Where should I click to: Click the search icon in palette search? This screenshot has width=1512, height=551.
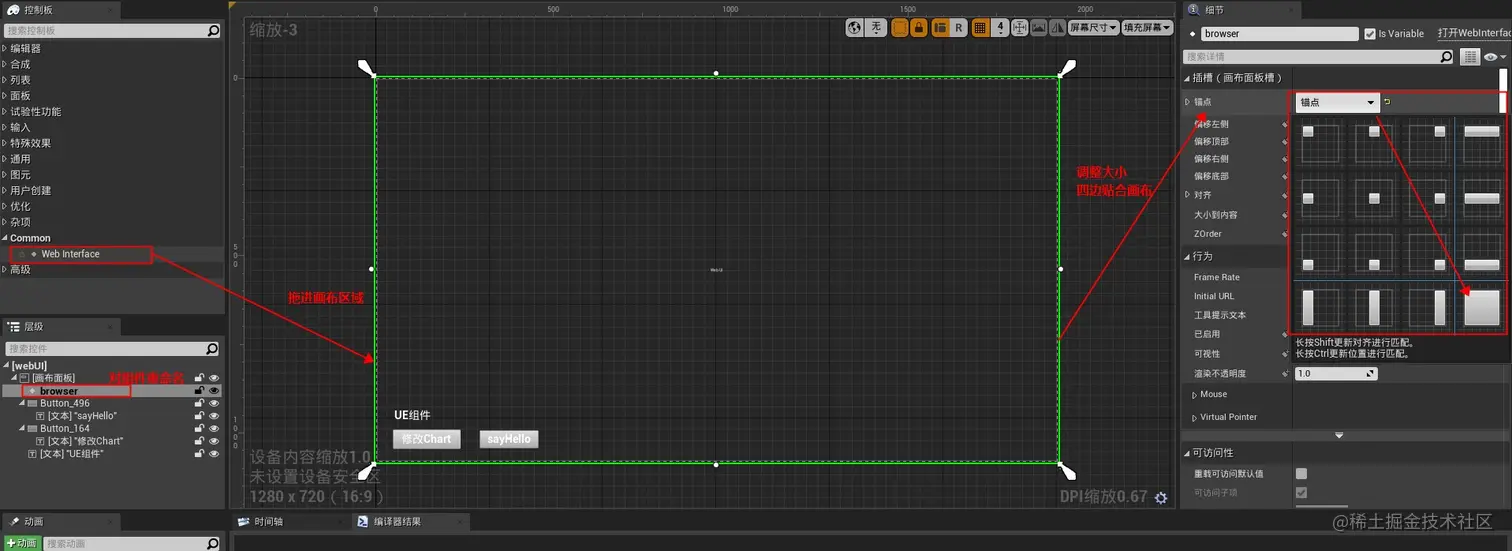213,31
